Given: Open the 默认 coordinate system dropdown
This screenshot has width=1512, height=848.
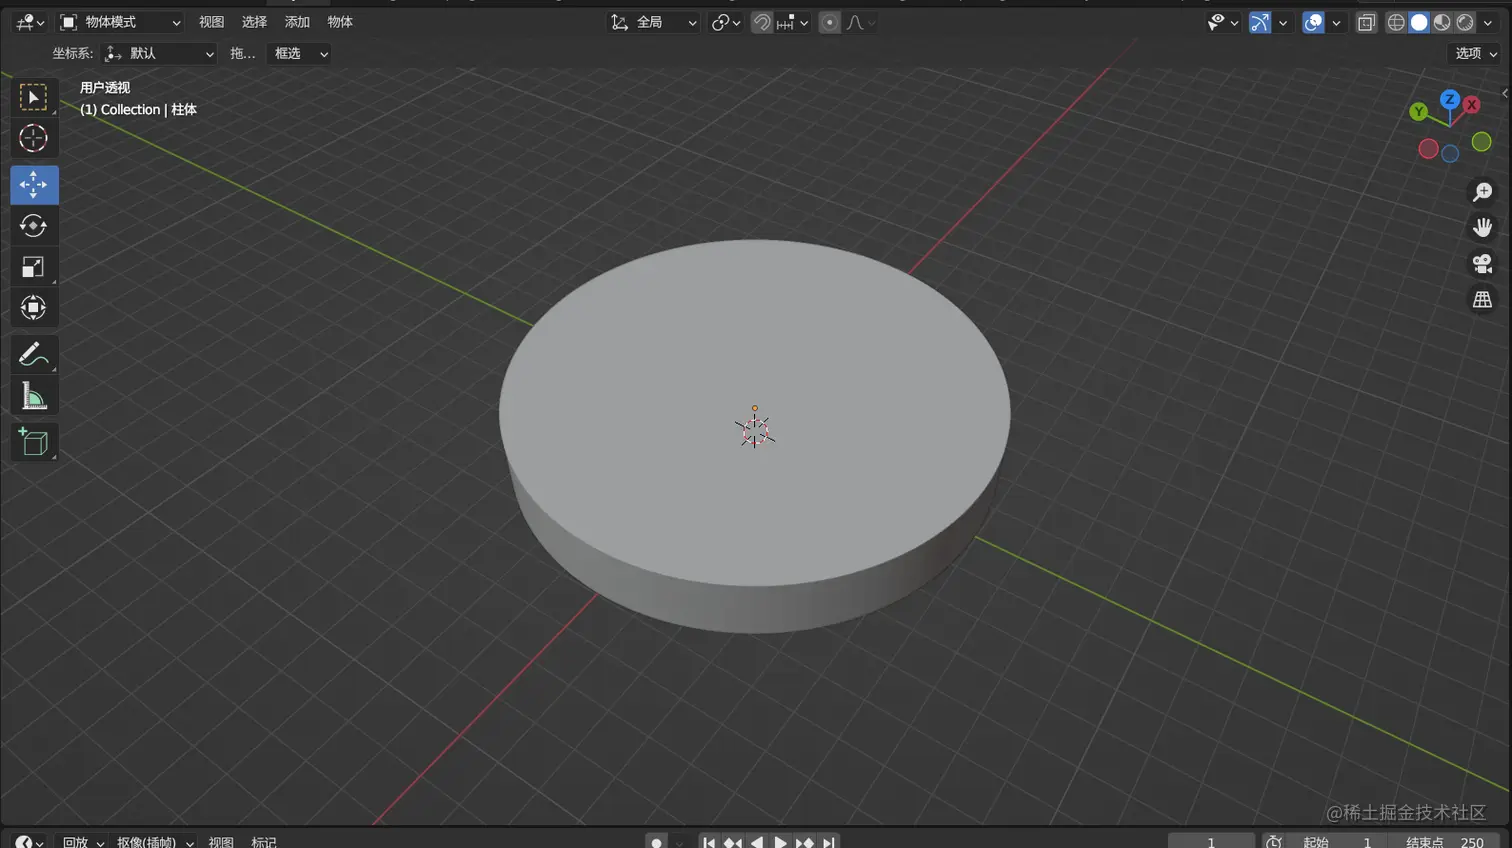Looking at the screenshot, I should click(x=160, y=53).
